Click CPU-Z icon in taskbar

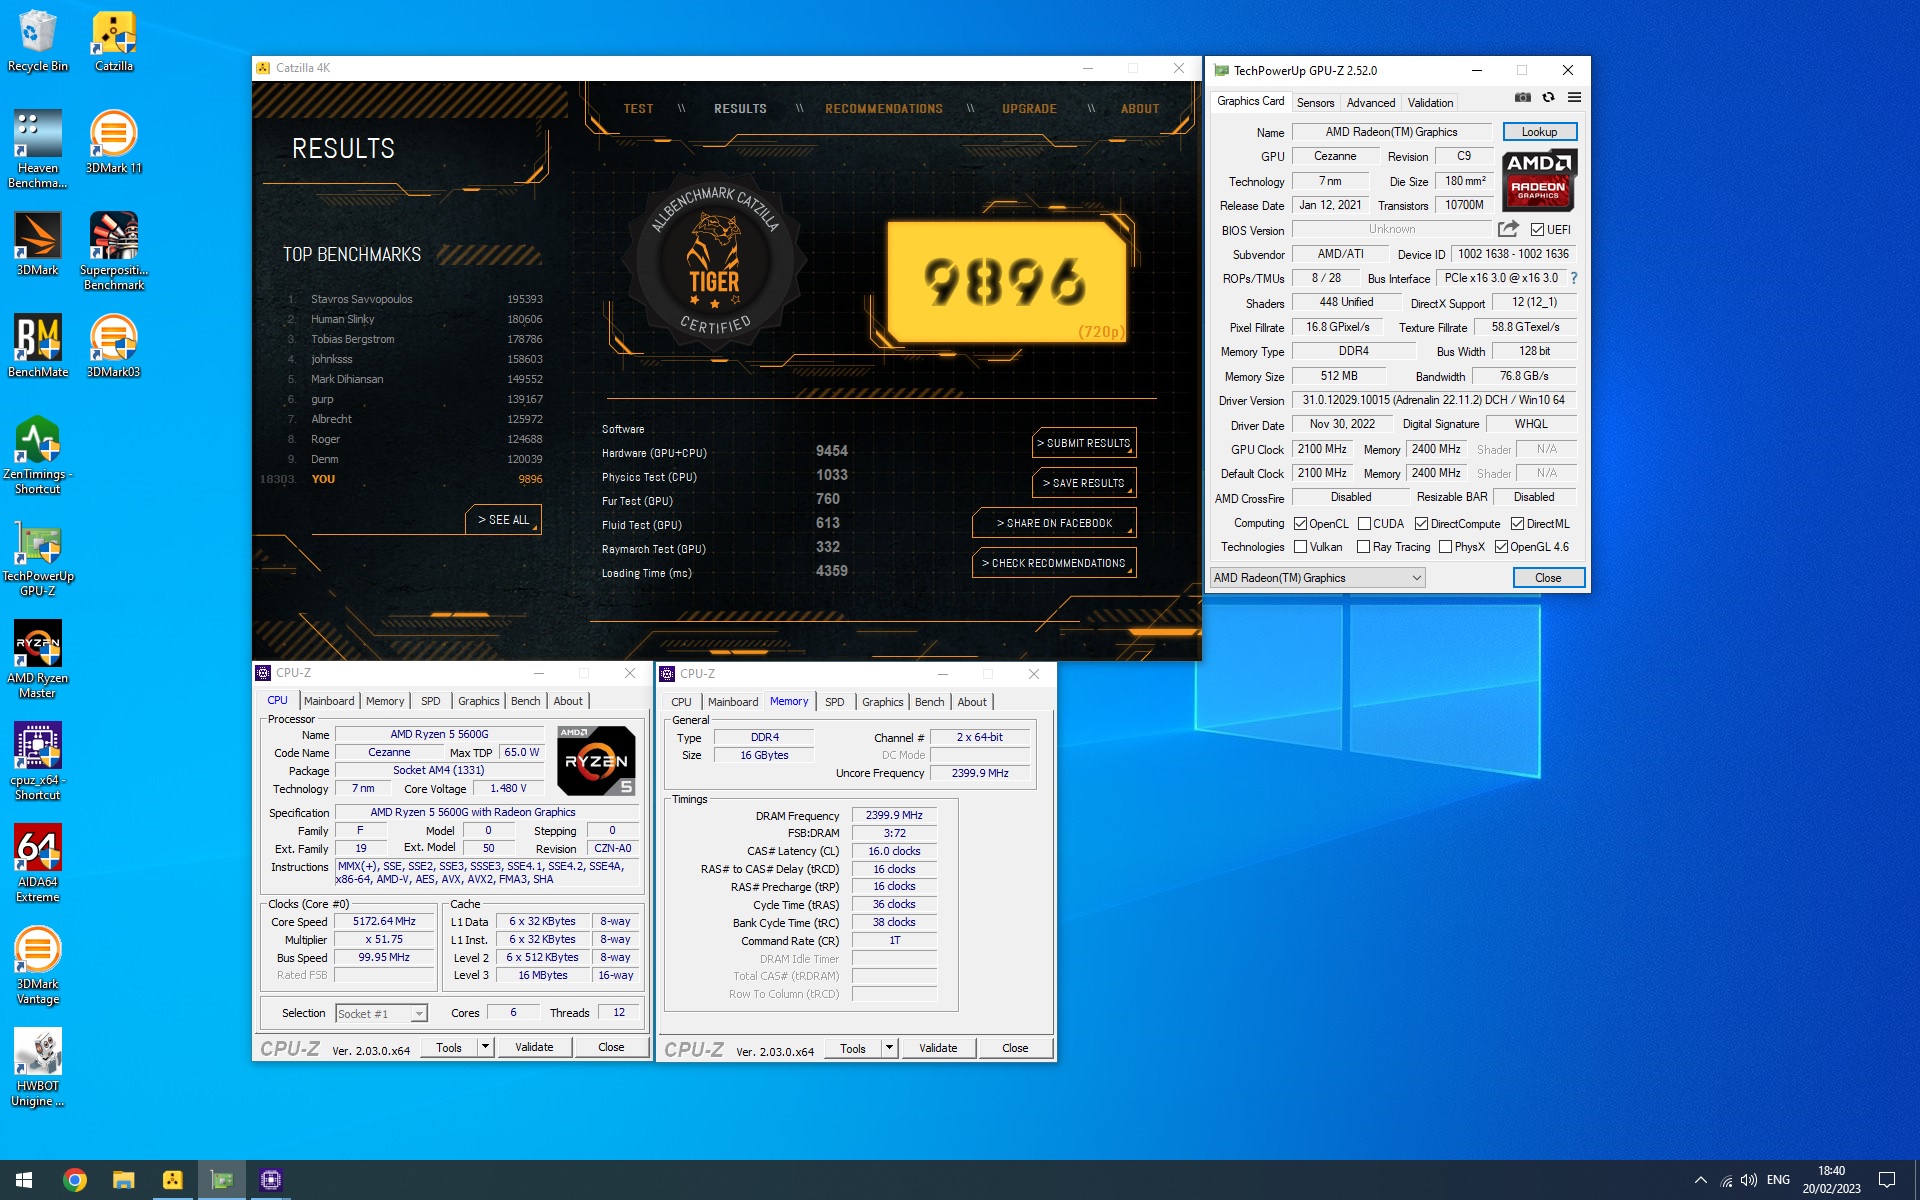(x=270, y=1180)
